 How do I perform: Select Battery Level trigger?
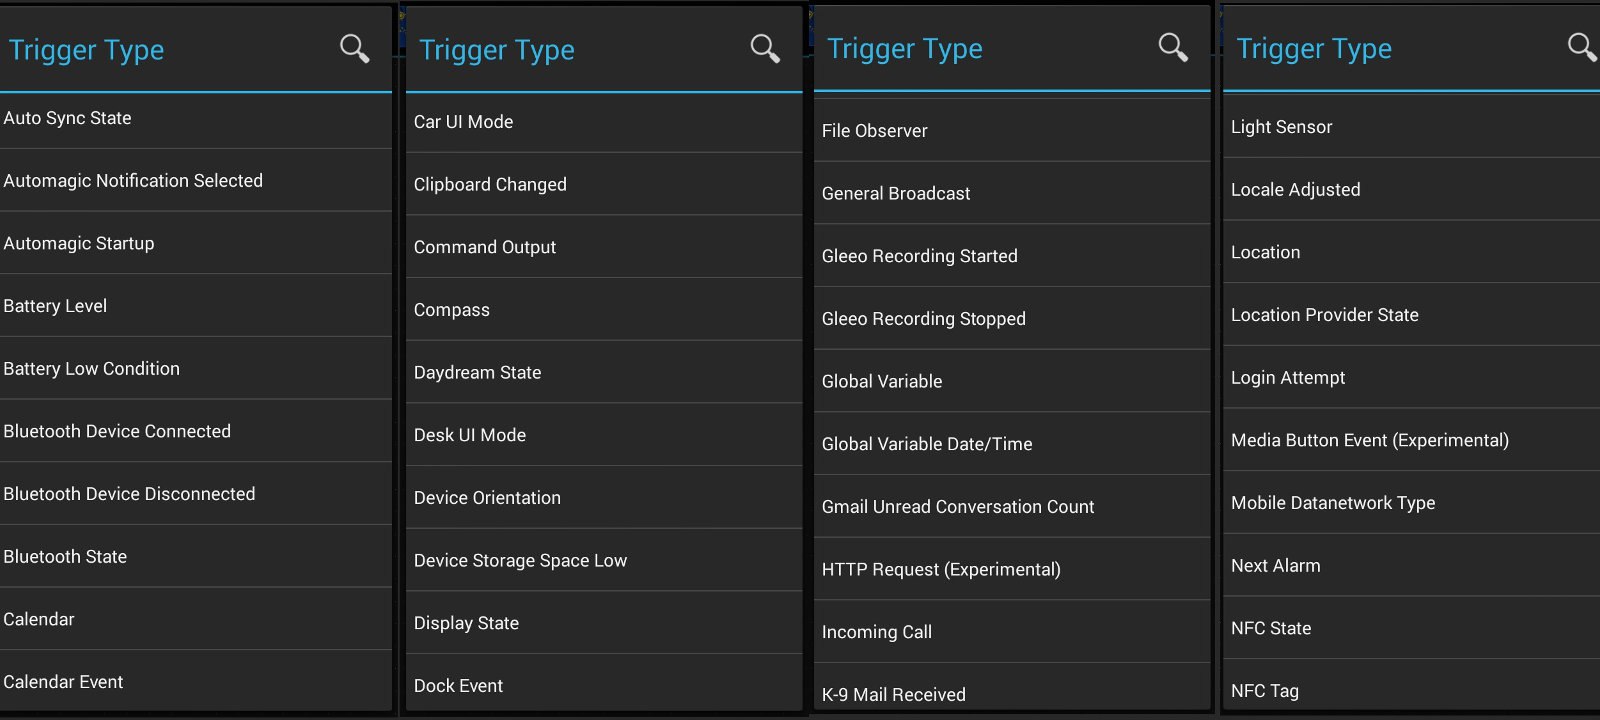coord(196,306)
